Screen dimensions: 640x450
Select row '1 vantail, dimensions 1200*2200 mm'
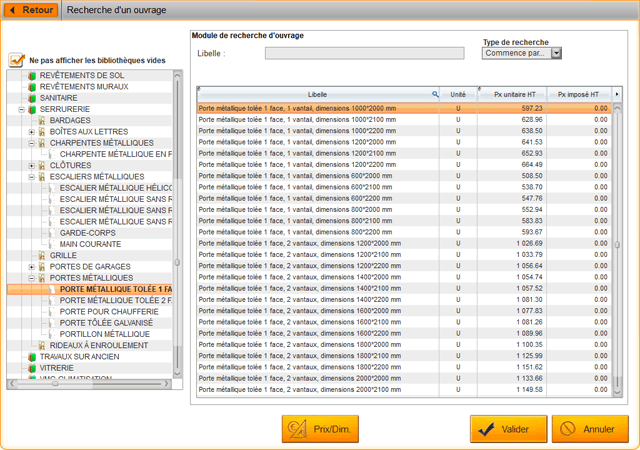[404, 165]
